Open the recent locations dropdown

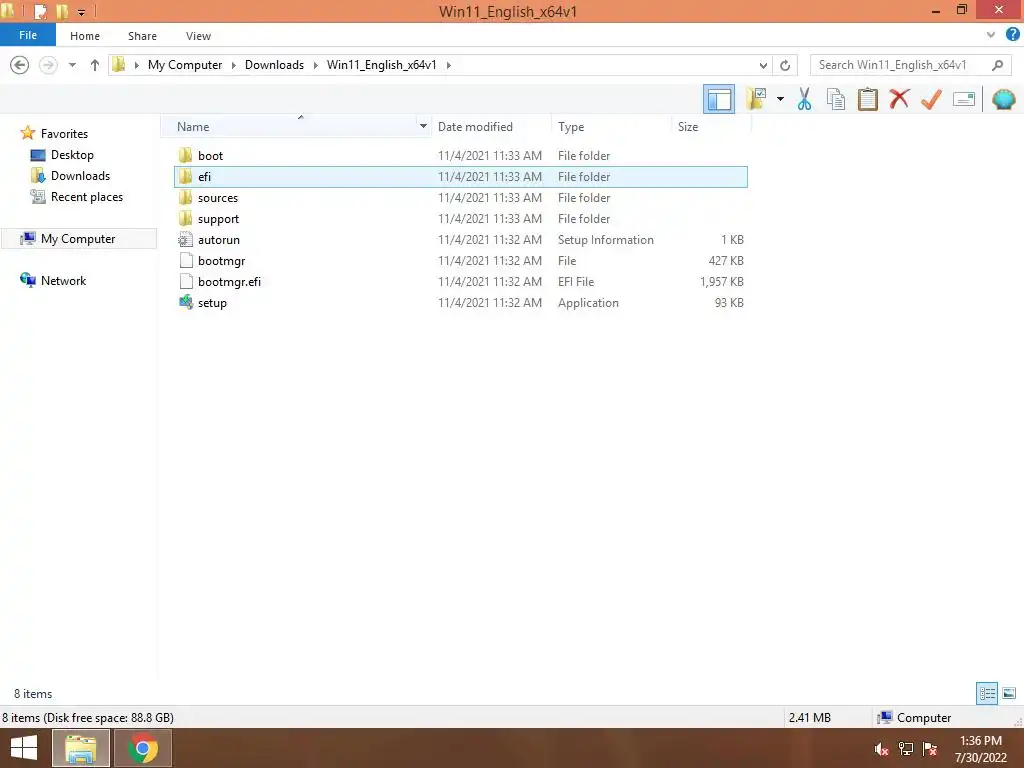[72, 65]
